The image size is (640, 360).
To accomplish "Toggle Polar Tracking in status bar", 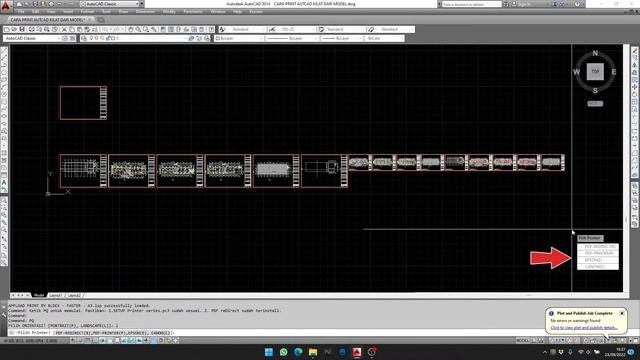I will pos(102,340).
